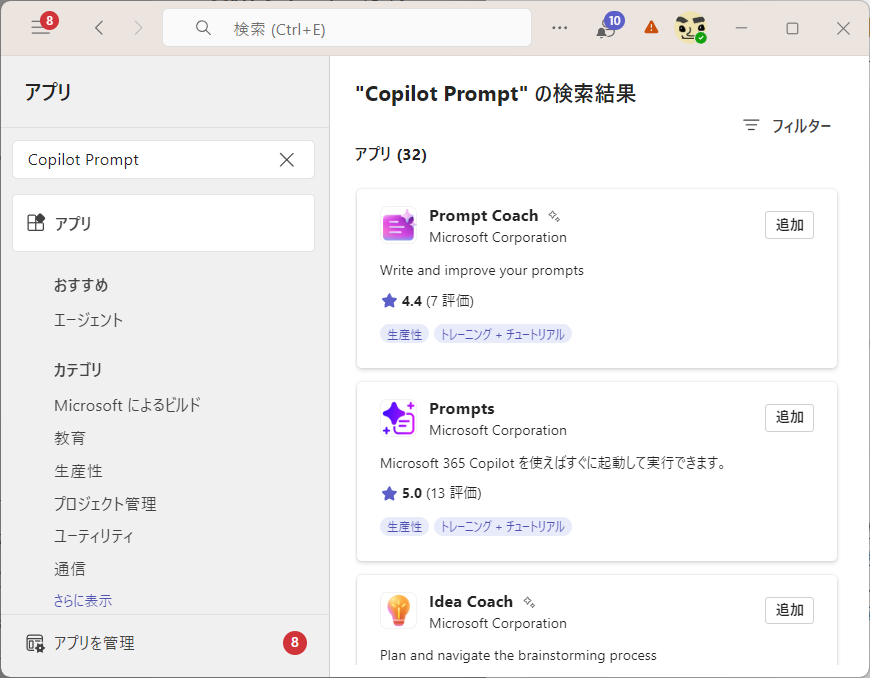Click the 5.0 (13 評価) rating text
This screenshot has height=678, width=870.
[x=441, y=493]
